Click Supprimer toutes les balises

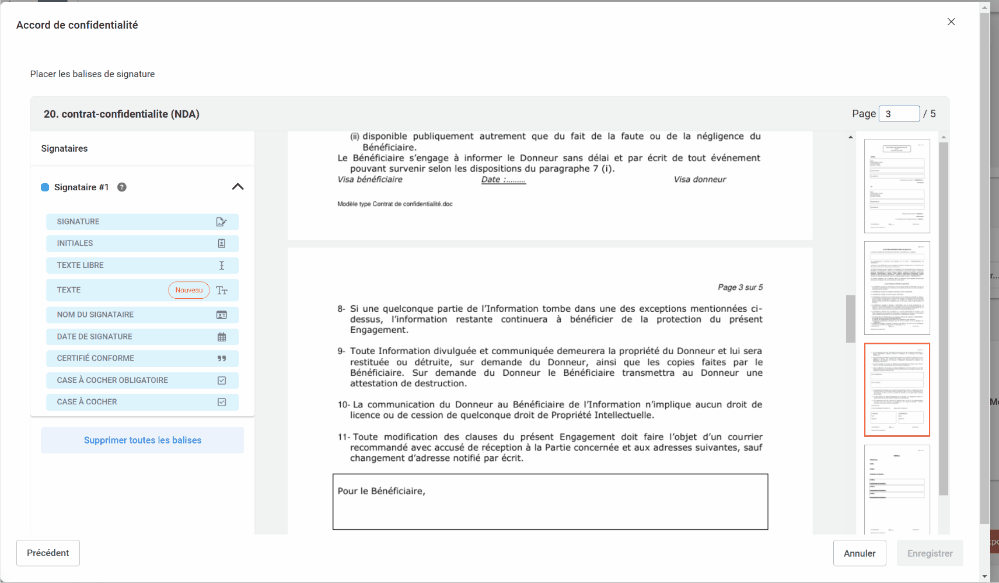142,440
